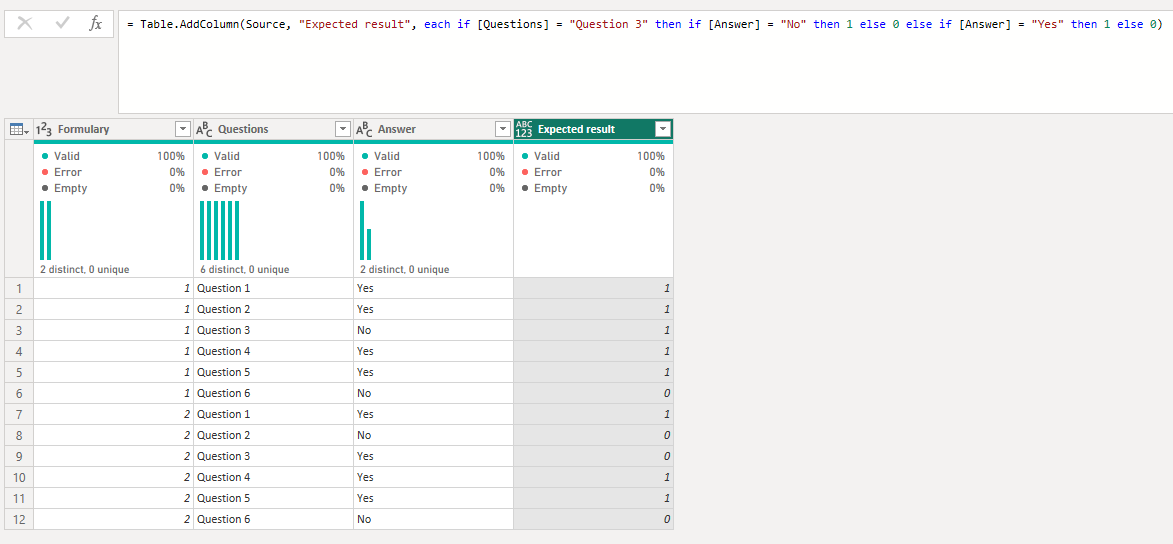Select row number 12
Viewport: 1173px width, 544px height.
pyautogui.click(x=19, y=519)
